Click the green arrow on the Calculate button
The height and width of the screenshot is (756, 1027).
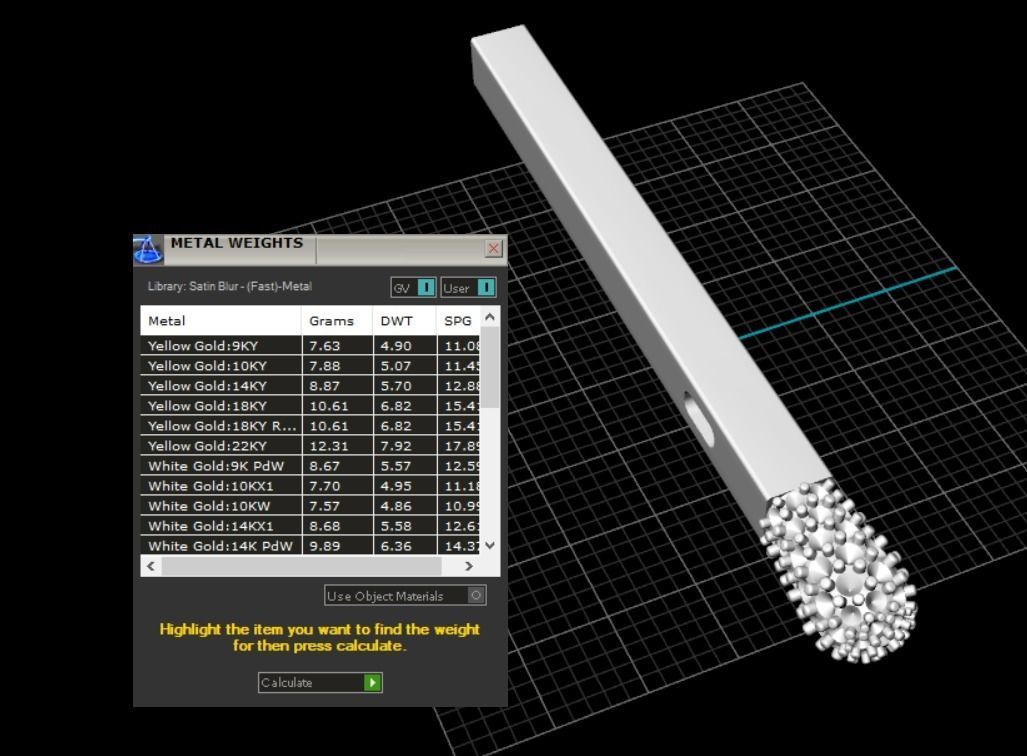point(373,683)
